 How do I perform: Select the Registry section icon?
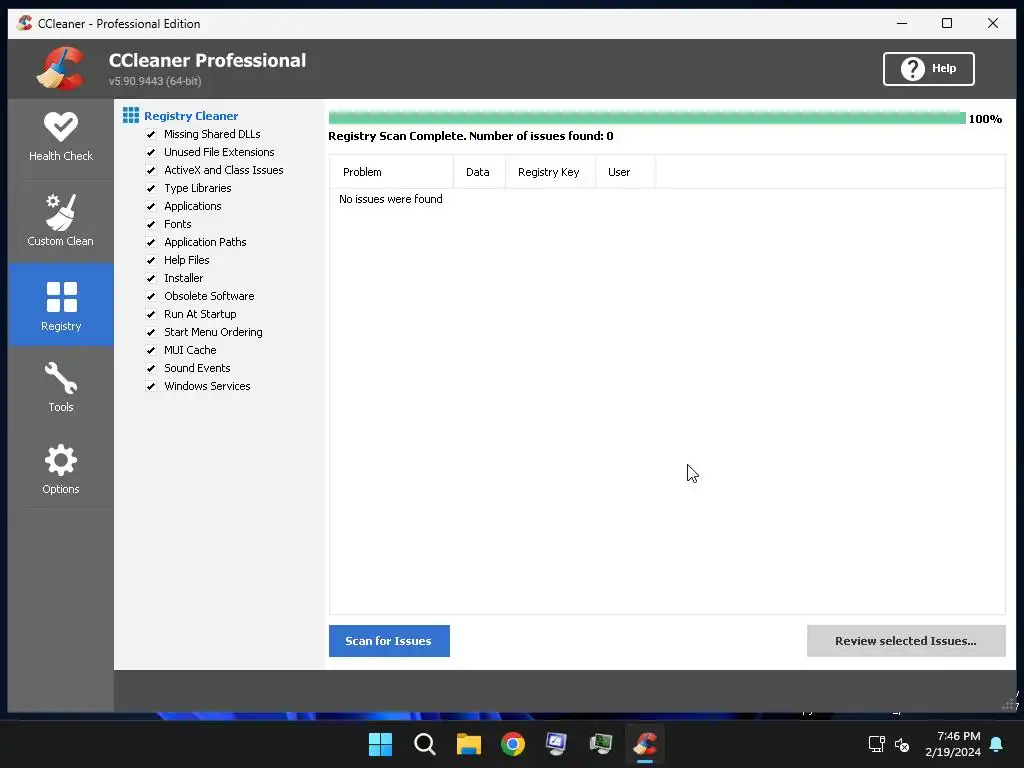coord(62,297)
